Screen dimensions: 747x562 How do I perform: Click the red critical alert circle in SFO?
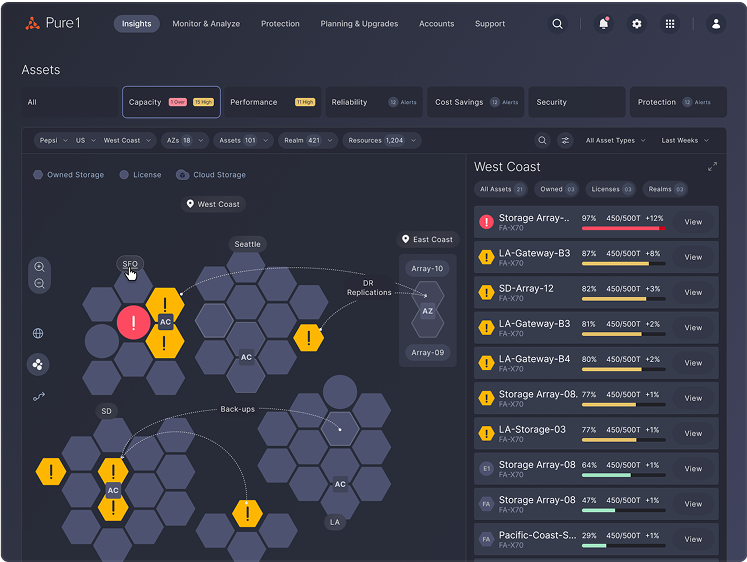pyautogui.click(x=133, y=322)
